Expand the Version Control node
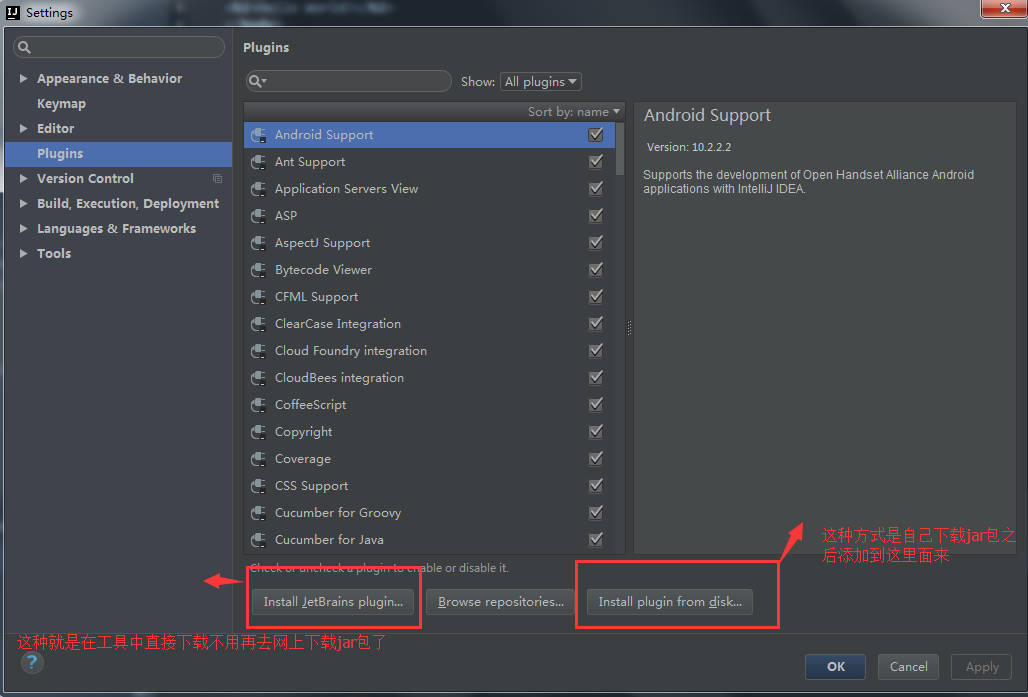The width and height of the screenshot is (1028, 697). 24,178
